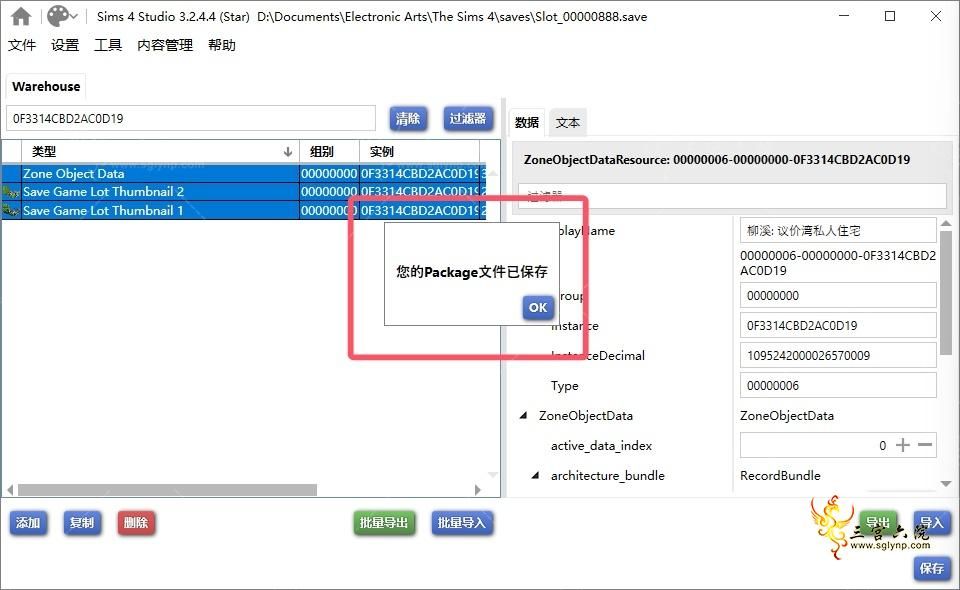Screen dimensions: 960x590
Task: Minimize the Sims 4 Studio window
Action: pos(844,16)
